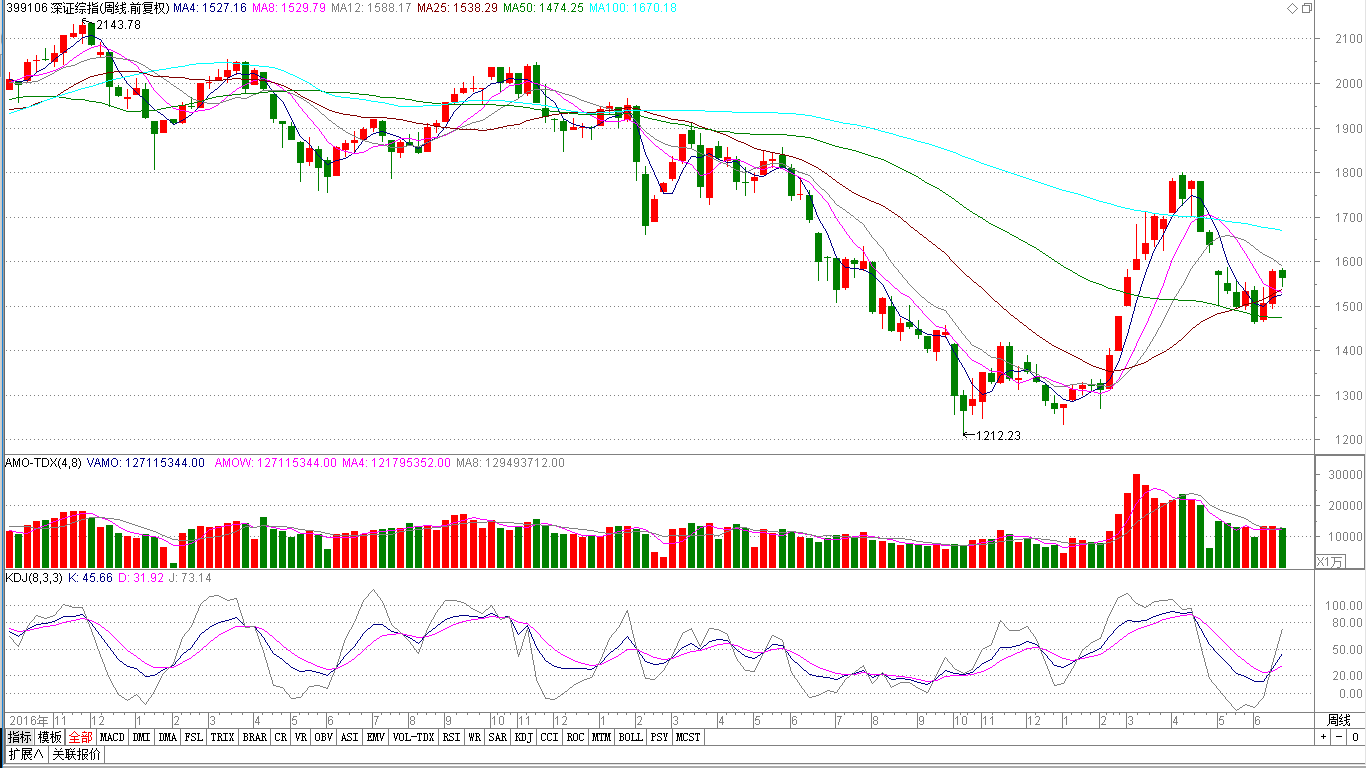The width and height of the screenshot is (1366, 768).
Task: Click the K: 45.66 value
Action: (91, 578)
